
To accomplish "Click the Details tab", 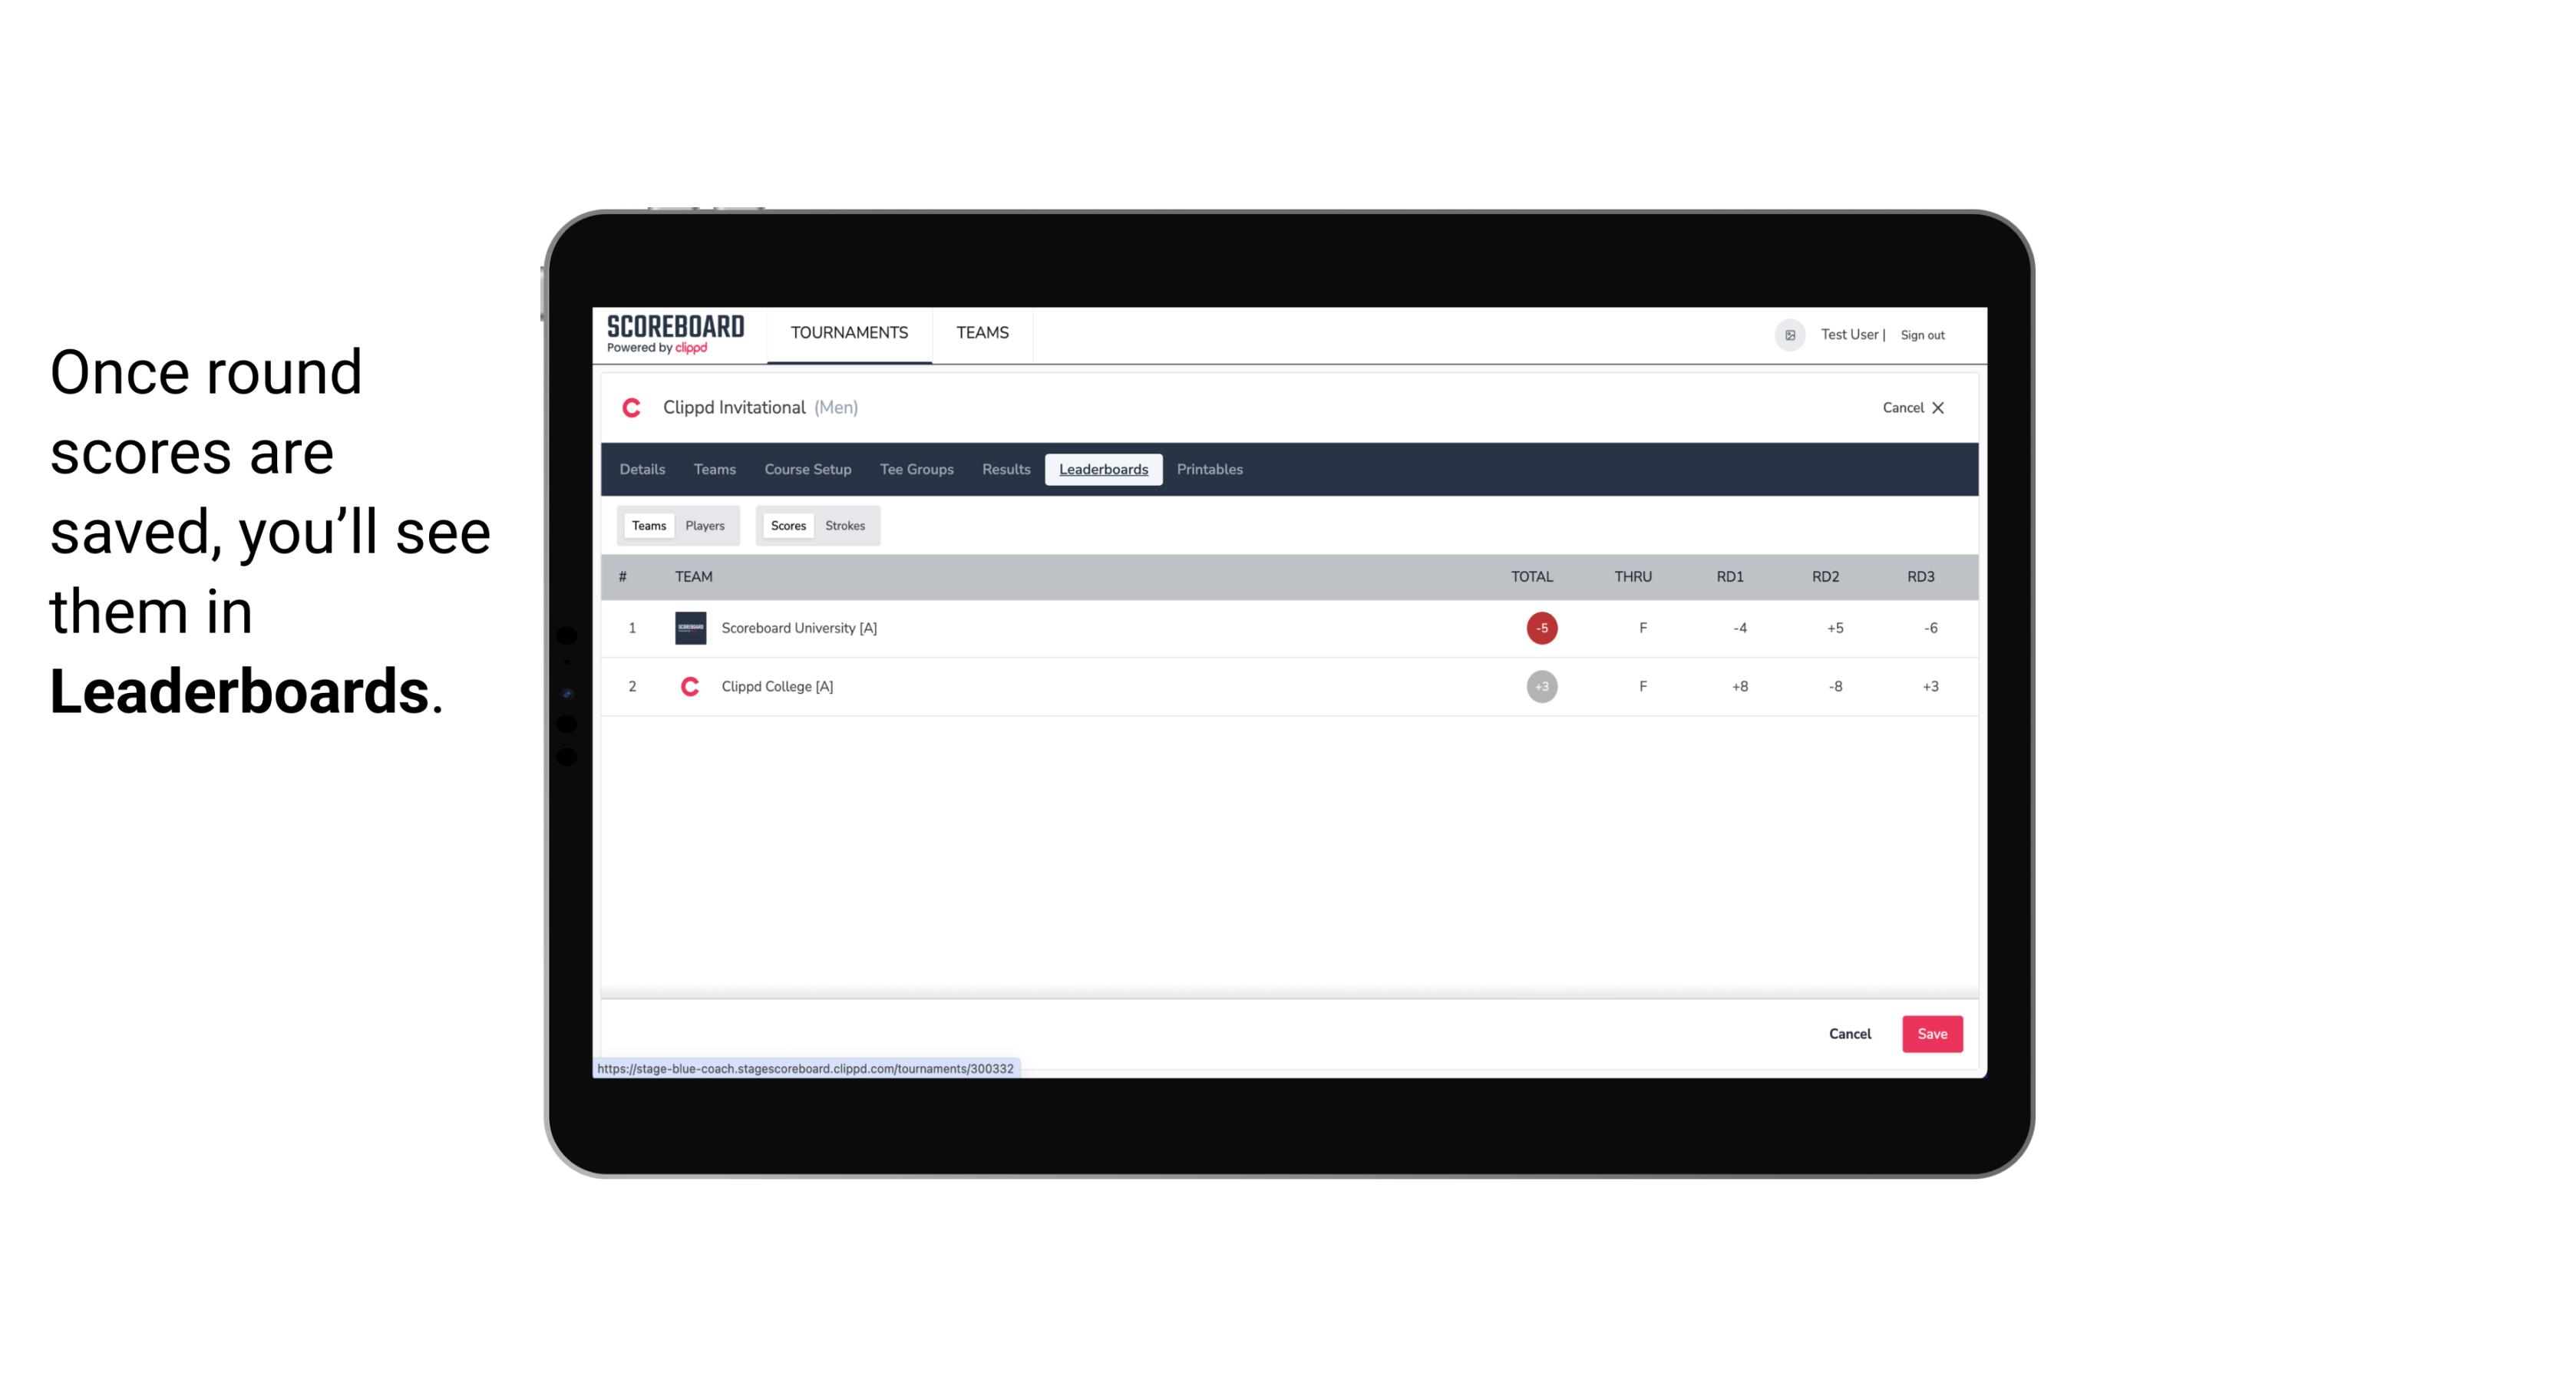I will 640,470.
